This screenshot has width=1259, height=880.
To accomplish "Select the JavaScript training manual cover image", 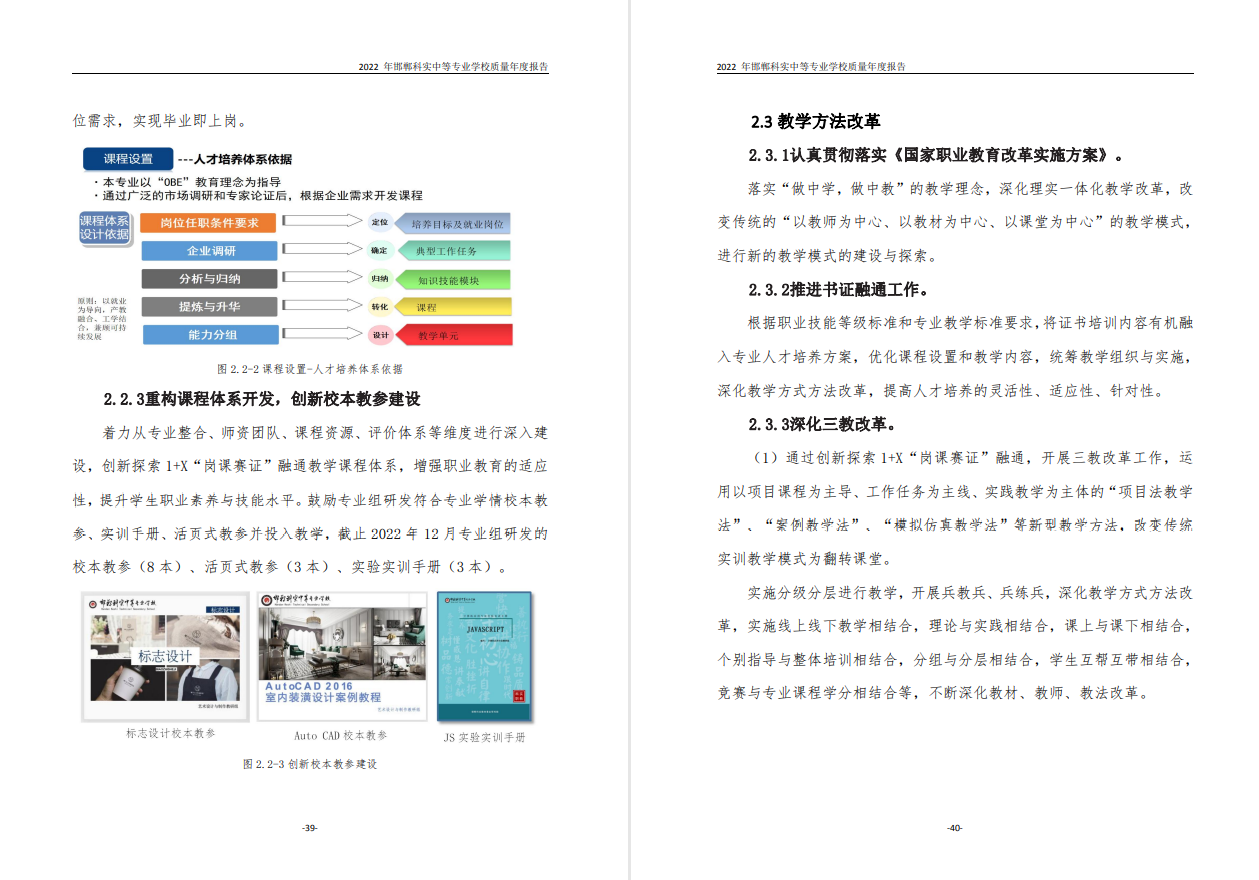I will coord(484,656).
